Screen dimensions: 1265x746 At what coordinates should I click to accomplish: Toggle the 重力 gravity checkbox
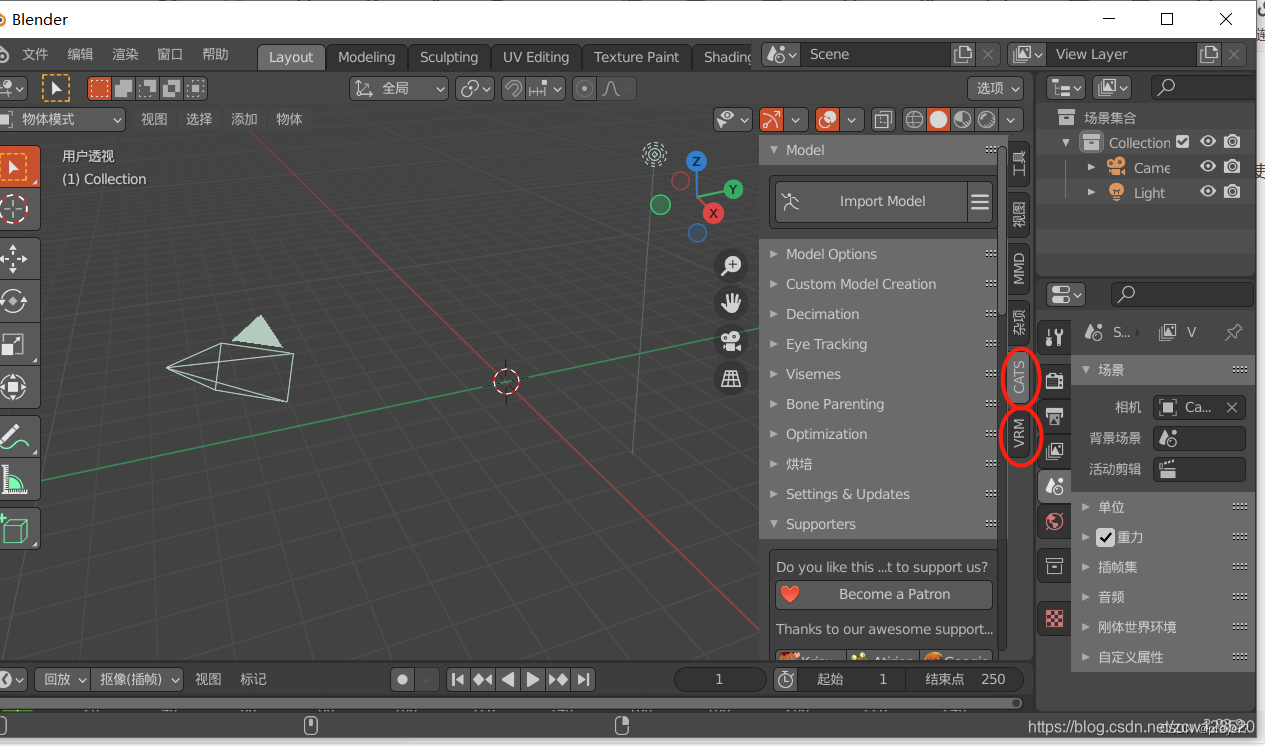pos(1105,537)
